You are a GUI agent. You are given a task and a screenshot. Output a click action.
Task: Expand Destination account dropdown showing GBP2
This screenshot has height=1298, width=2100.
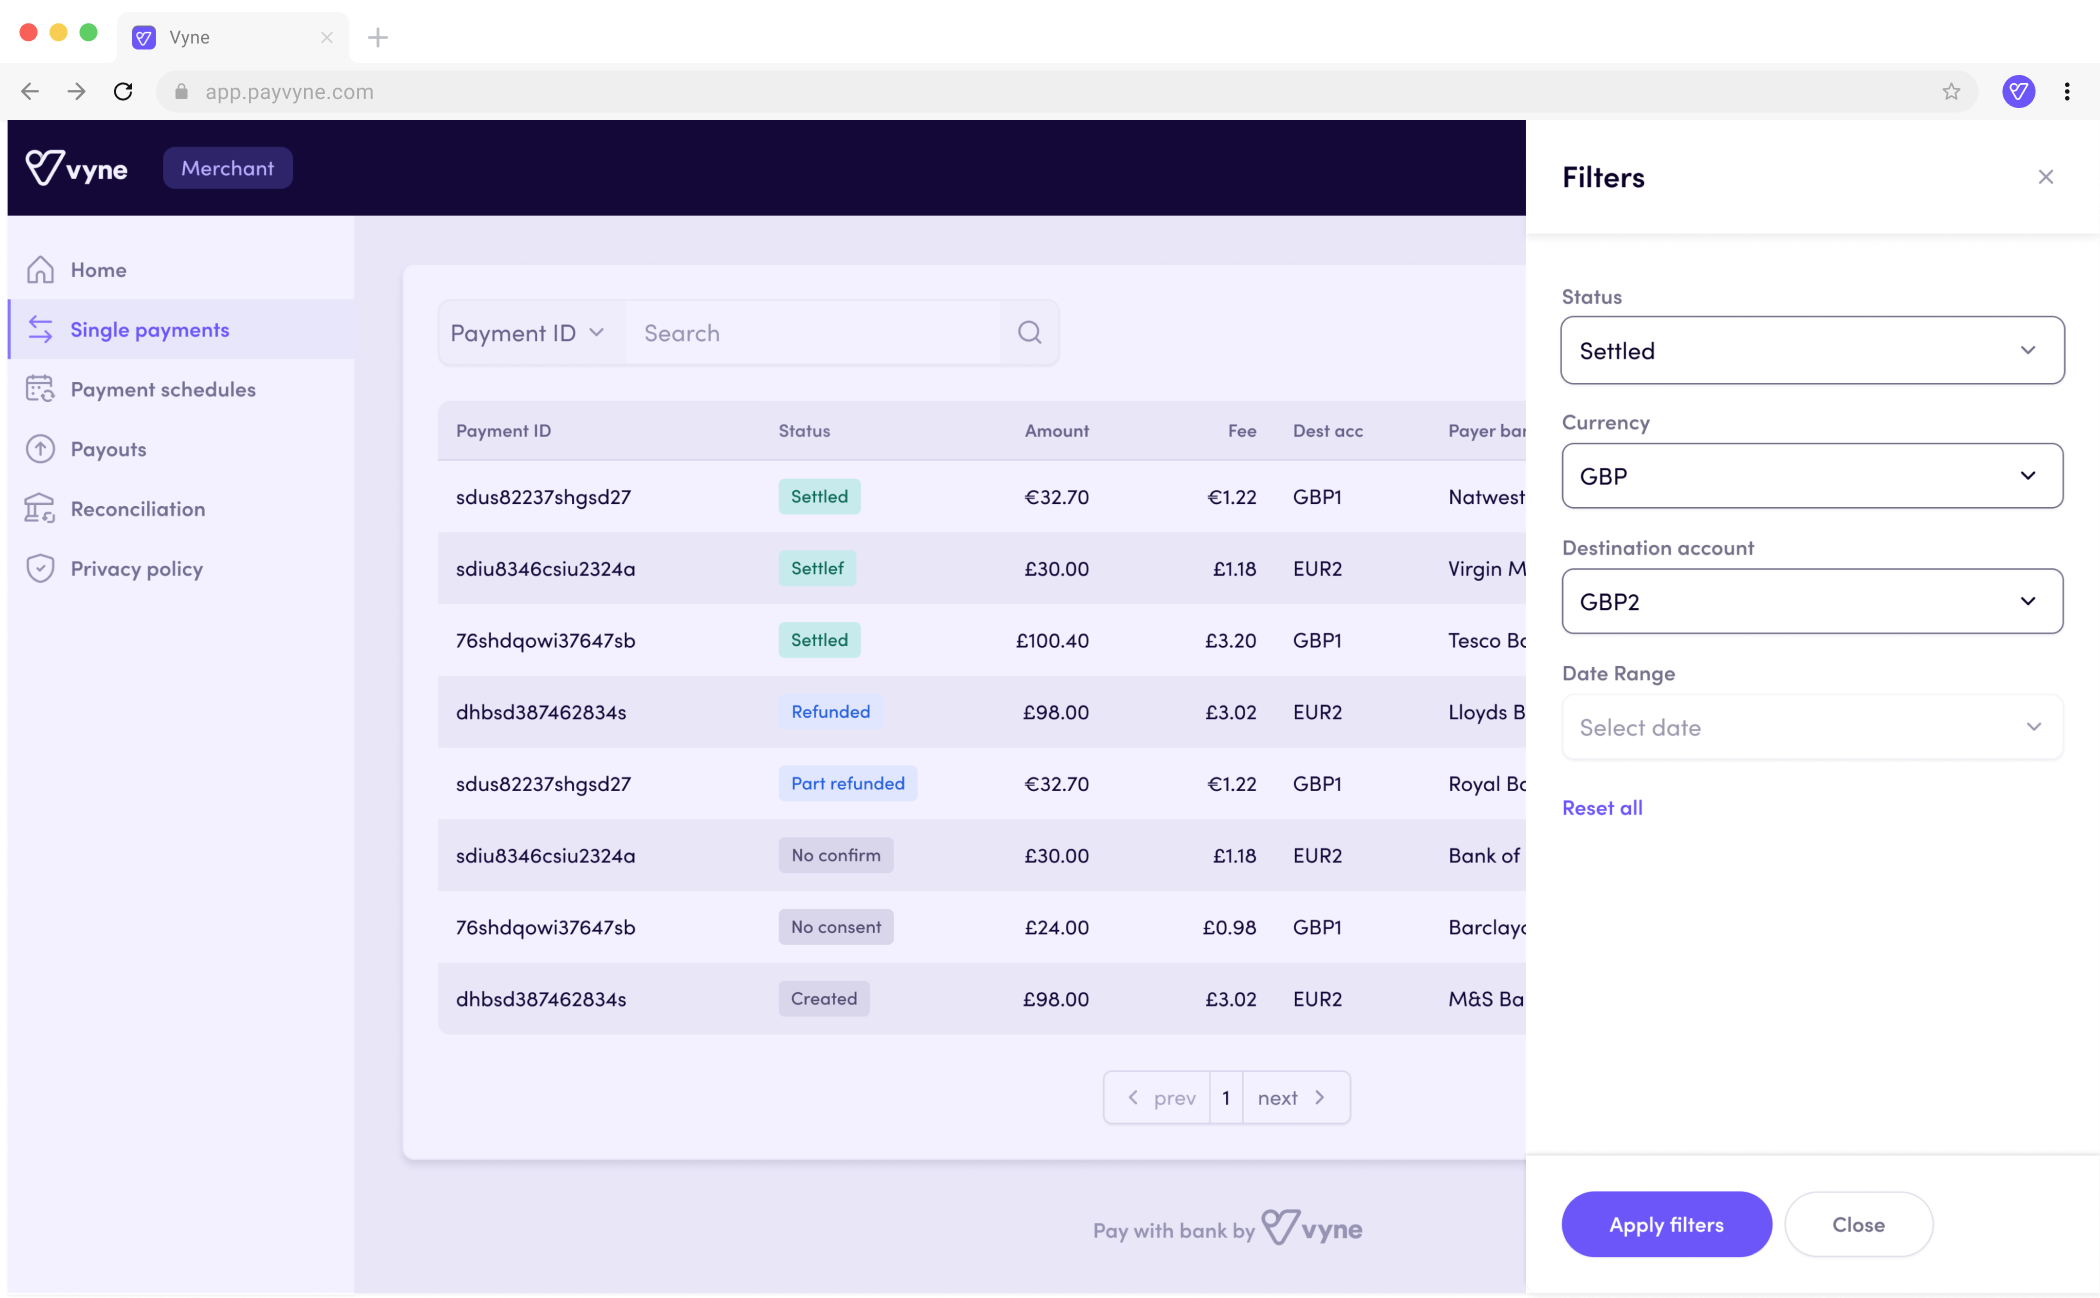click(x=1811, y=601)
